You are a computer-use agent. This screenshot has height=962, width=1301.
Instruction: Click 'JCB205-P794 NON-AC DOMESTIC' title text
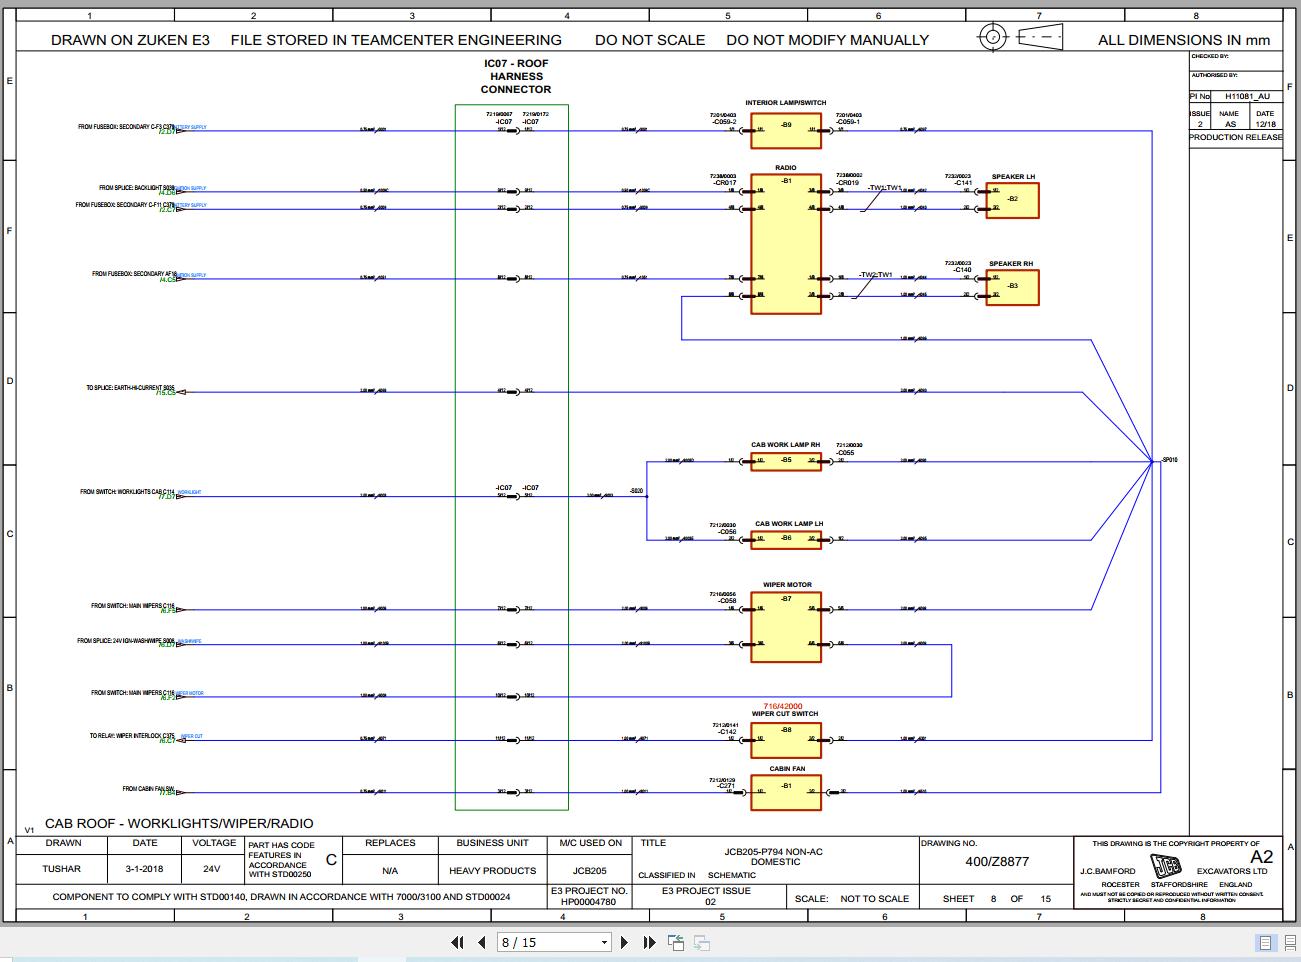(775, 856)
